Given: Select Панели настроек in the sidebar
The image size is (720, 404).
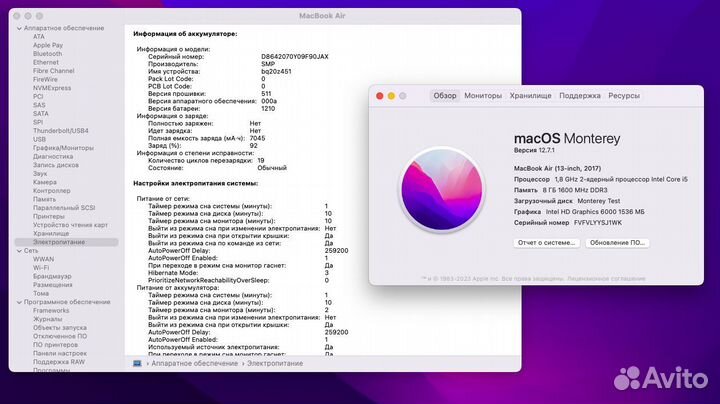Looking at the screenshot, I should [x=60, y=354].
